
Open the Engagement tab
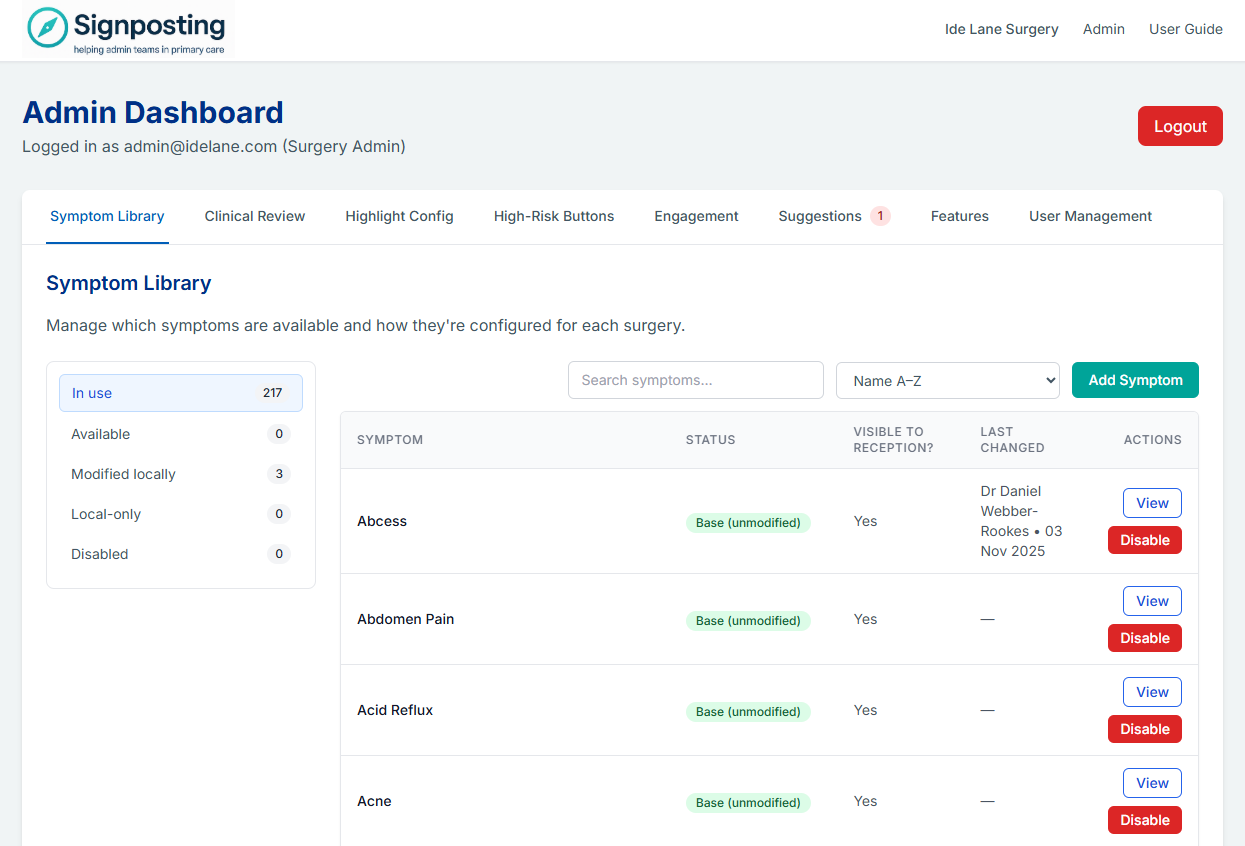click(x=696, y=216)
